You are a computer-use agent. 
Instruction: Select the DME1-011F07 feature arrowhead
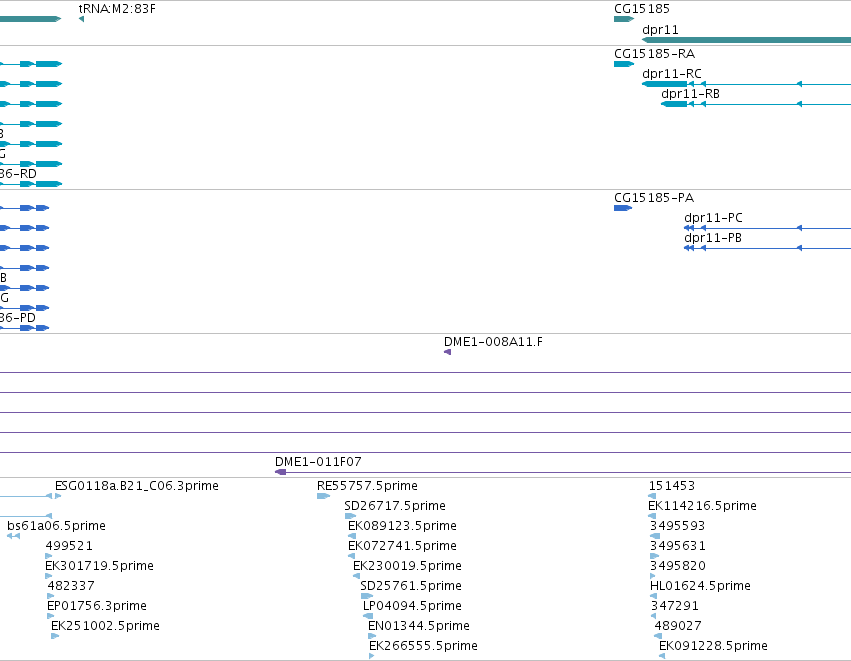281,472
